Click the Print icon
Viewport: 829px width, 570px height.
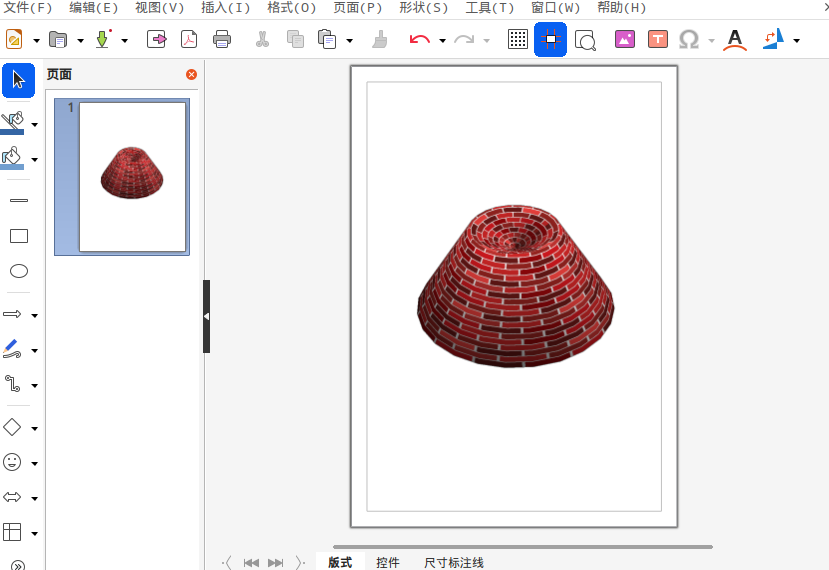tap(222, 40)
